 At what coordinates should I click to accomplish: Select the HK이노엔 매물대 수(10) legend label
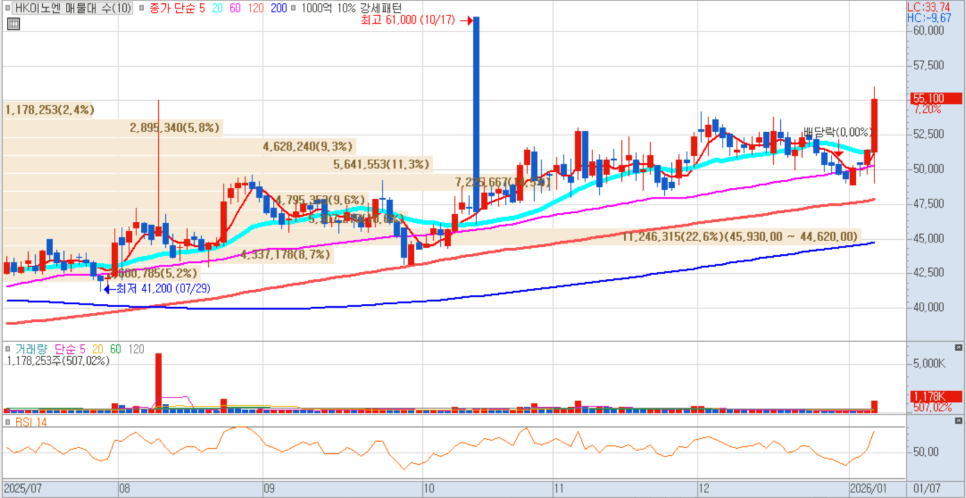[72, 8]
